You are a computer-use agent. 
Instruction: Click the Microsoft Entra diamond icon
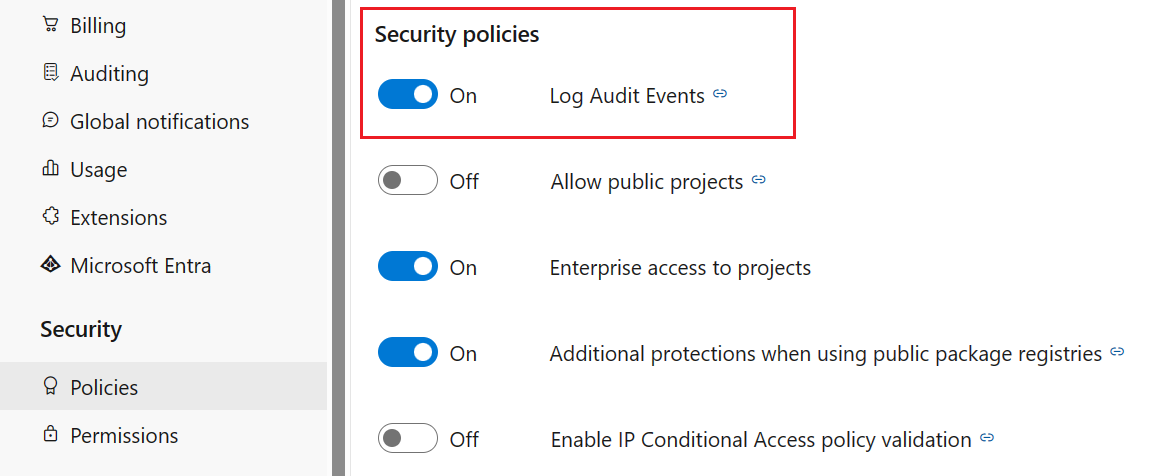(x=50, y=265)
